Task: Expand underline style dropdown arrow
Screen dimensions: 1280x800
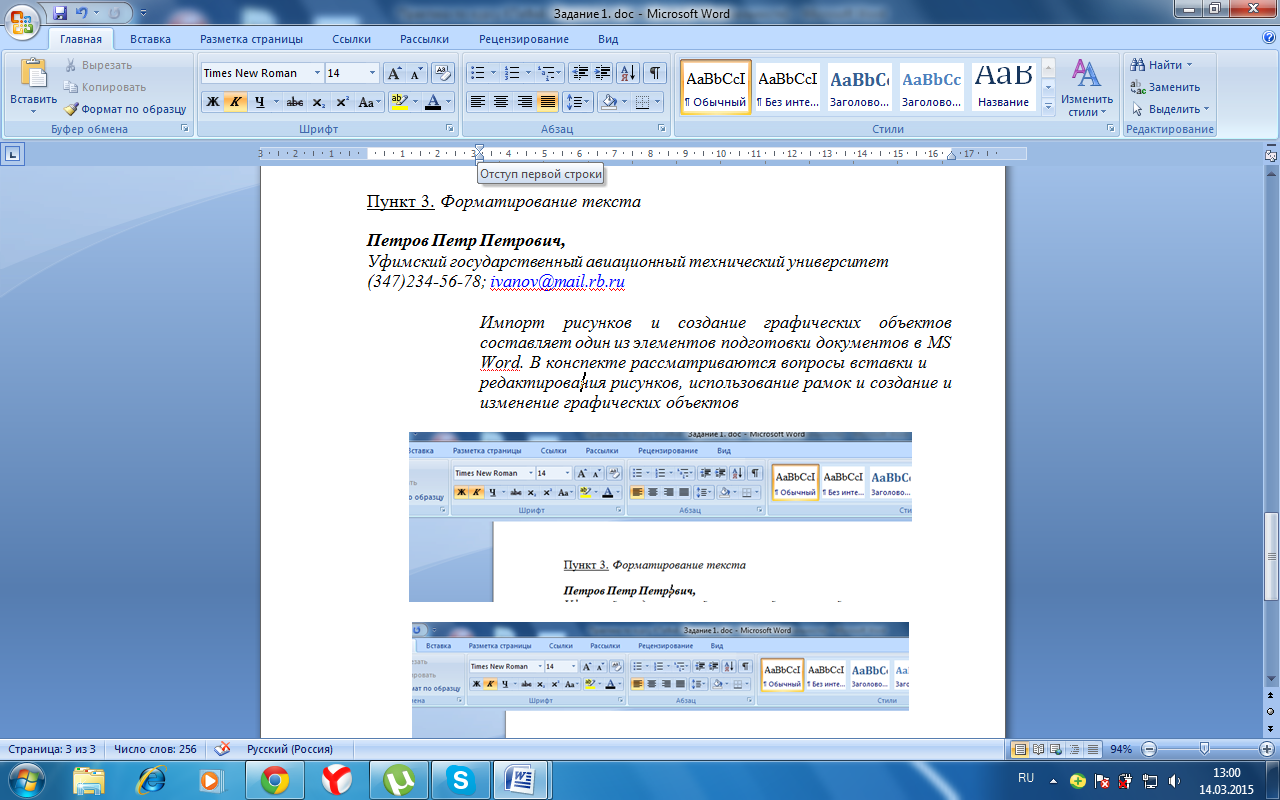Action: [275, 102]
